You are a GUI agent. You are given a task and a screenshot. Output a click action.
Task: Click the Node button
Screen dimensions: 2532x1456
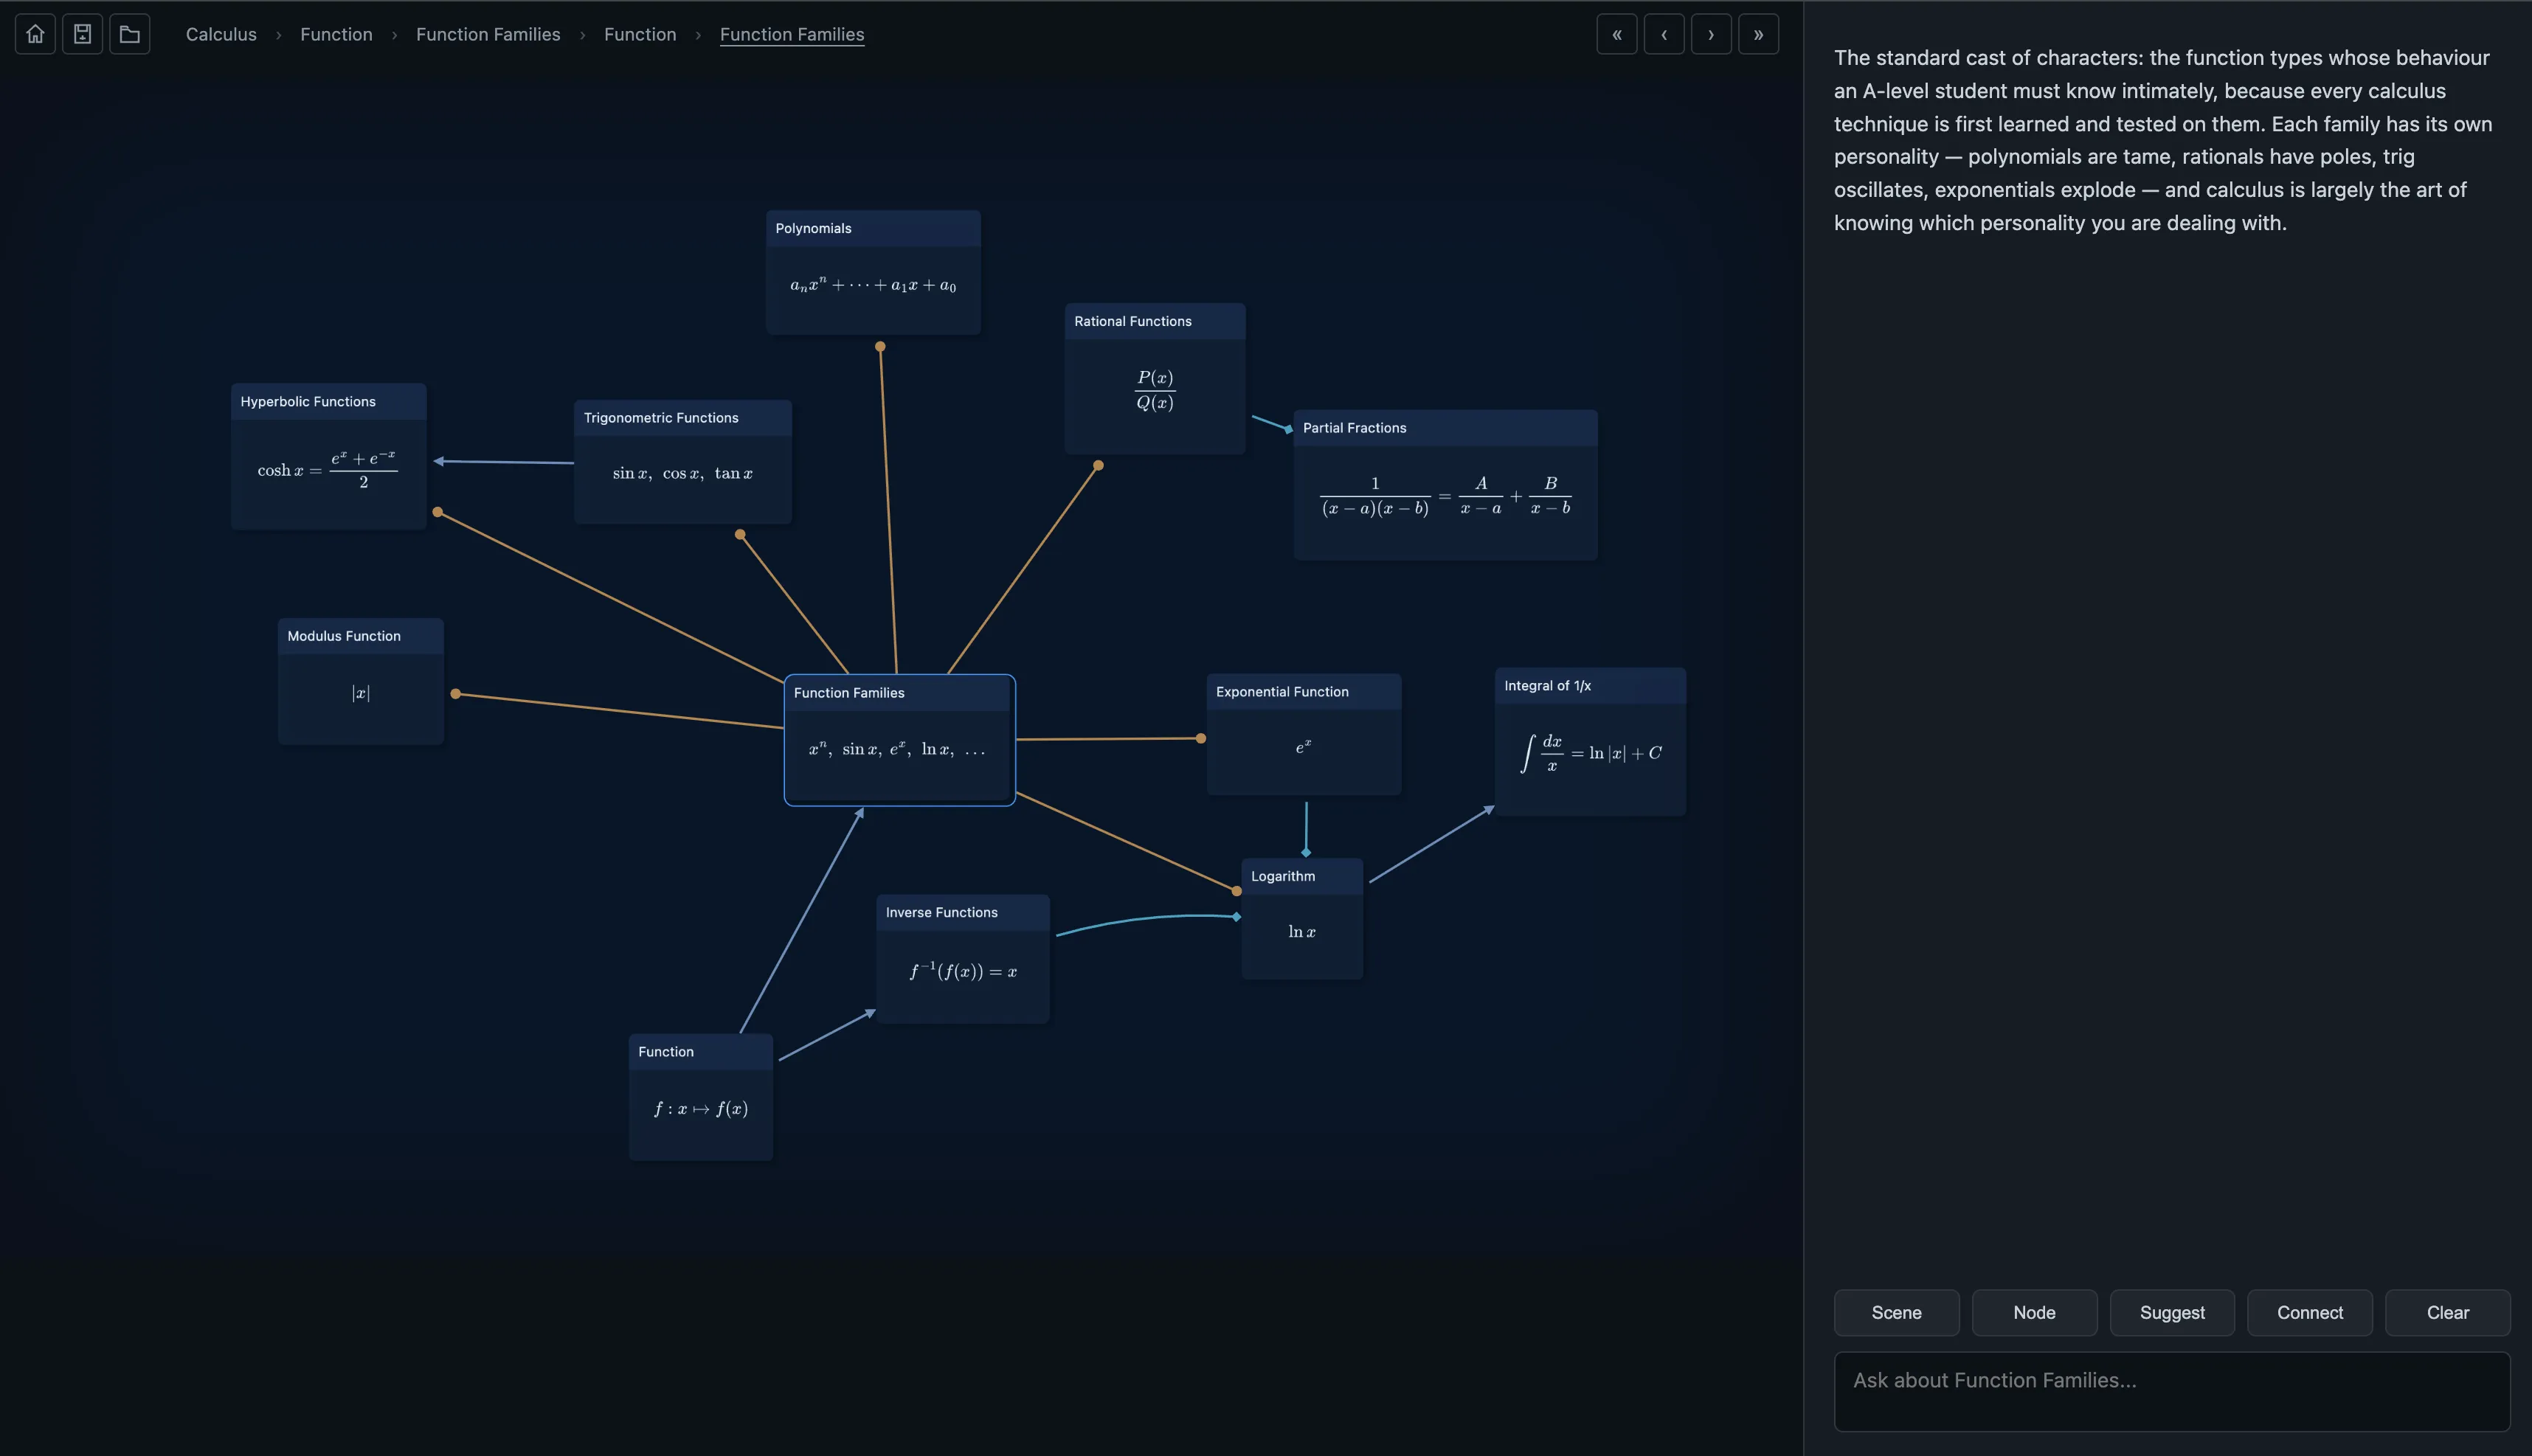(x=2034, y=1312)
